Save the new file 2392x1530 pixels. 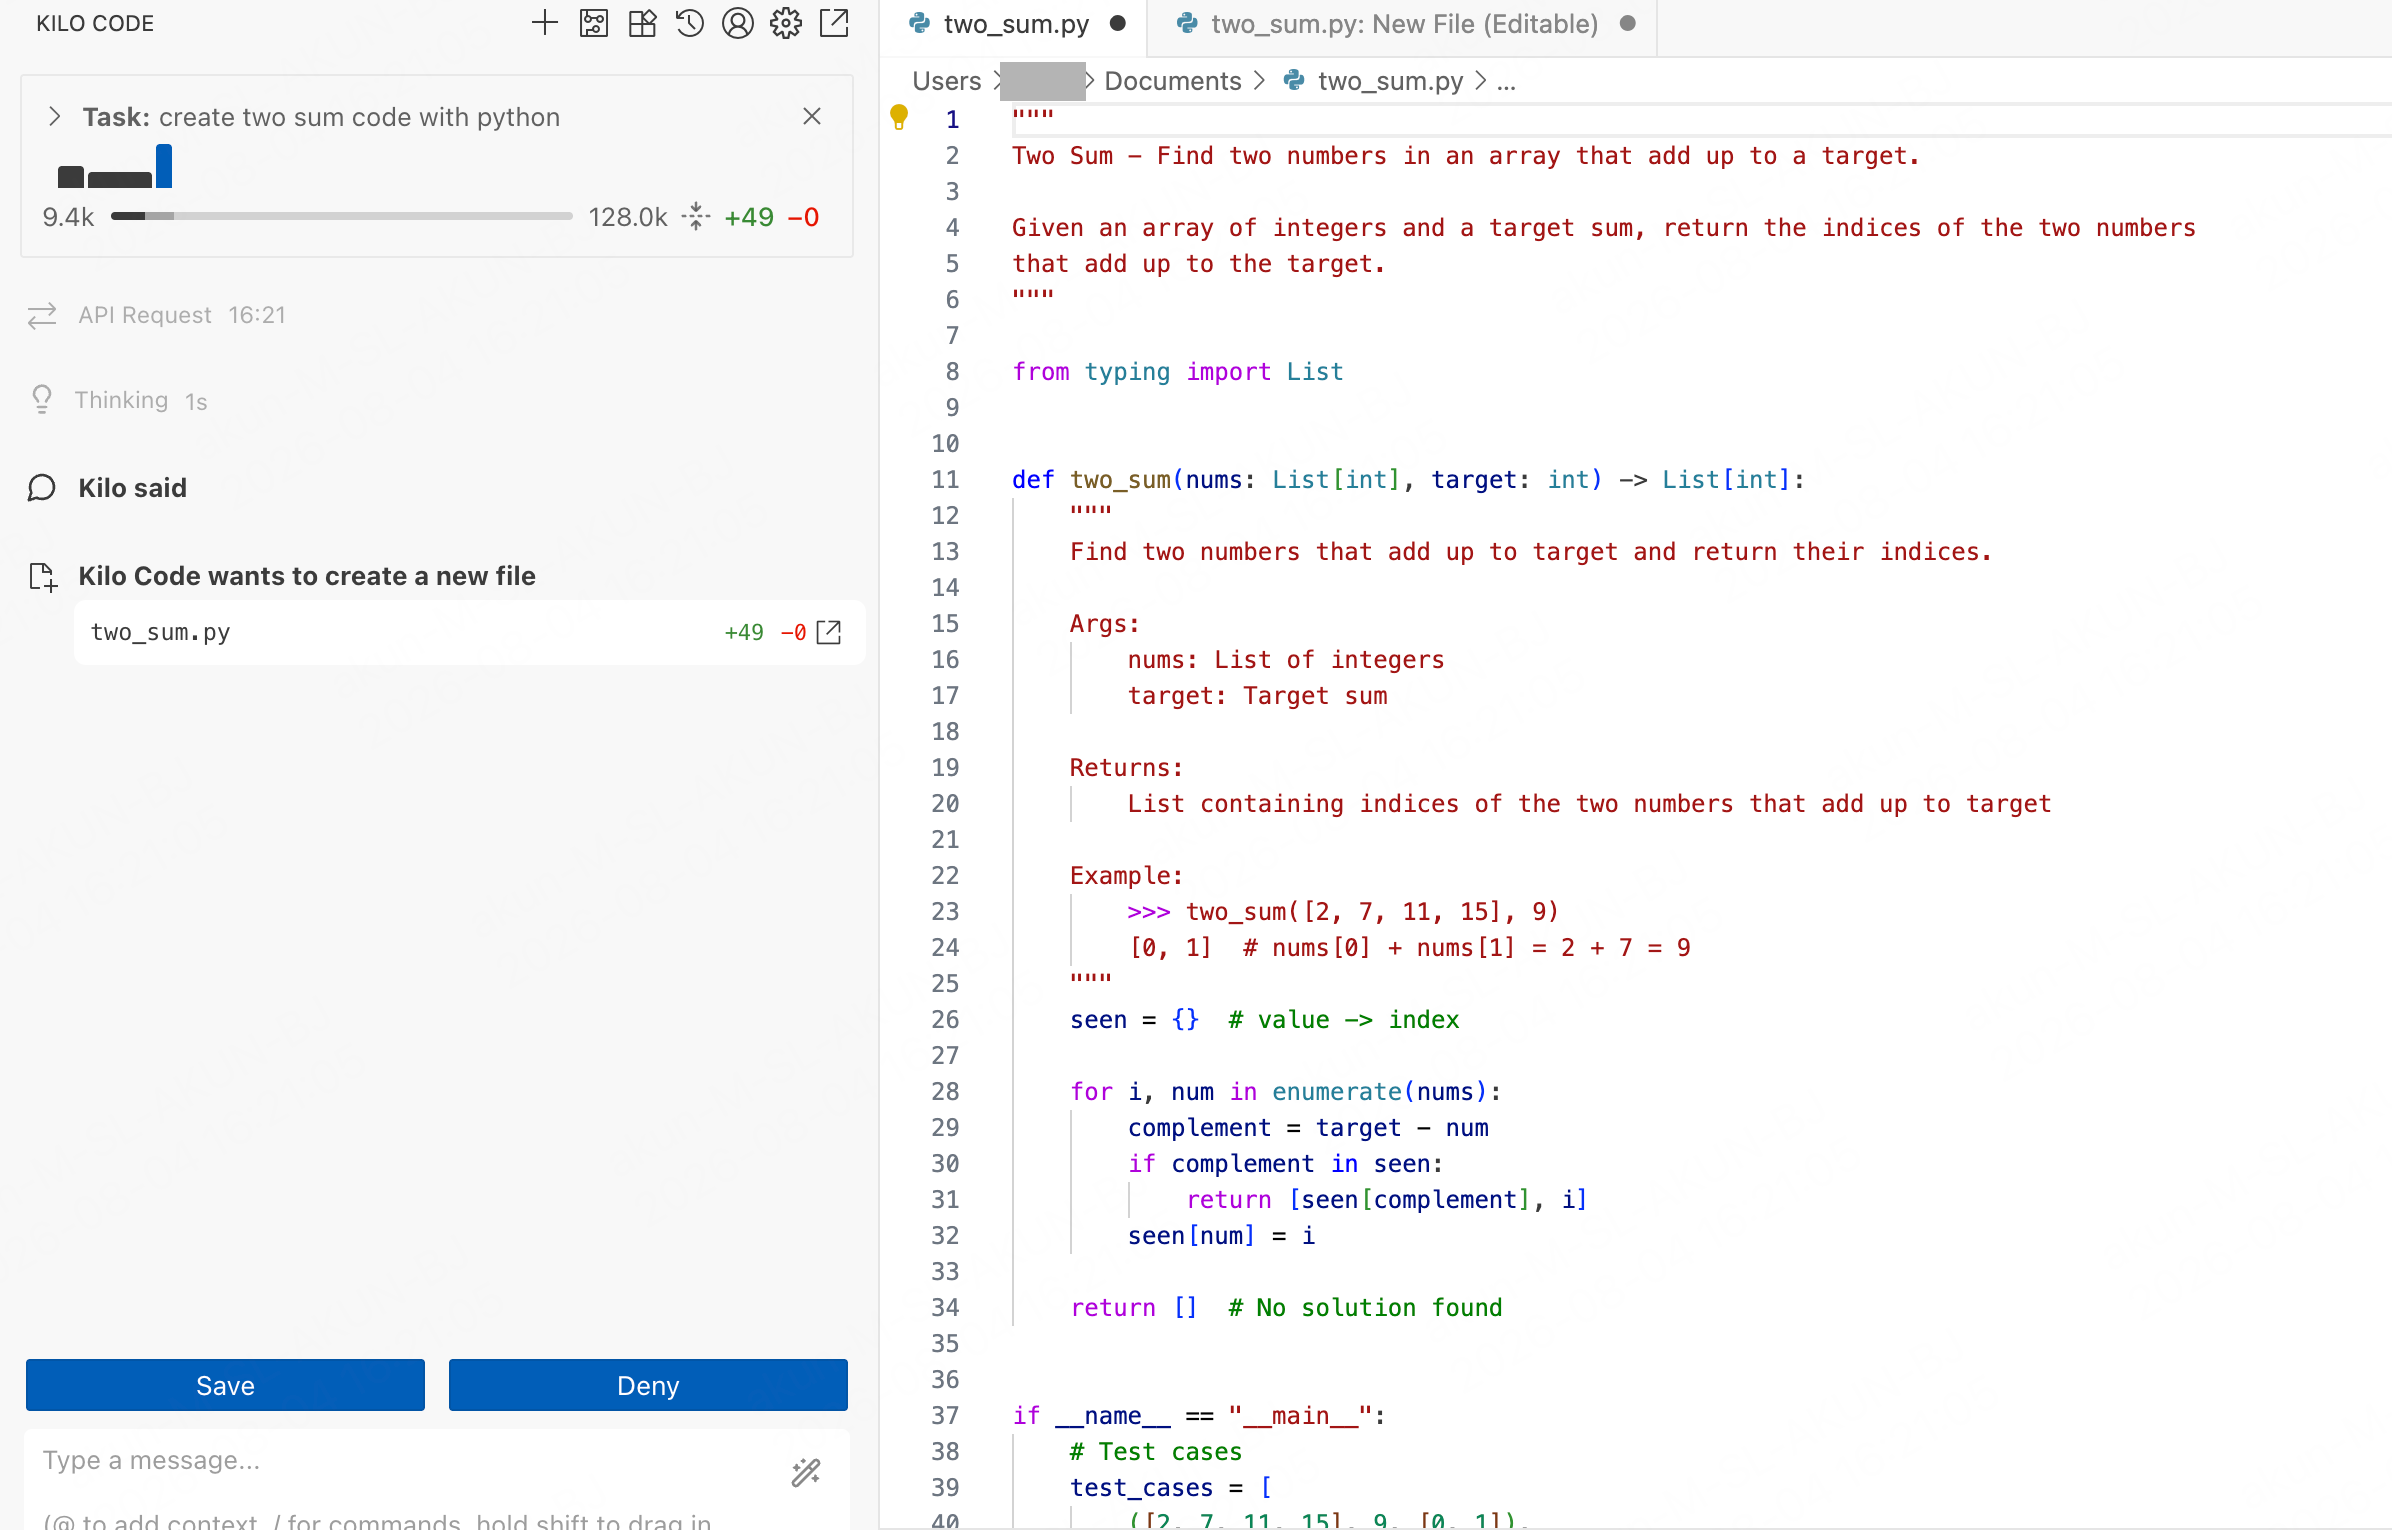[225, 1385]
